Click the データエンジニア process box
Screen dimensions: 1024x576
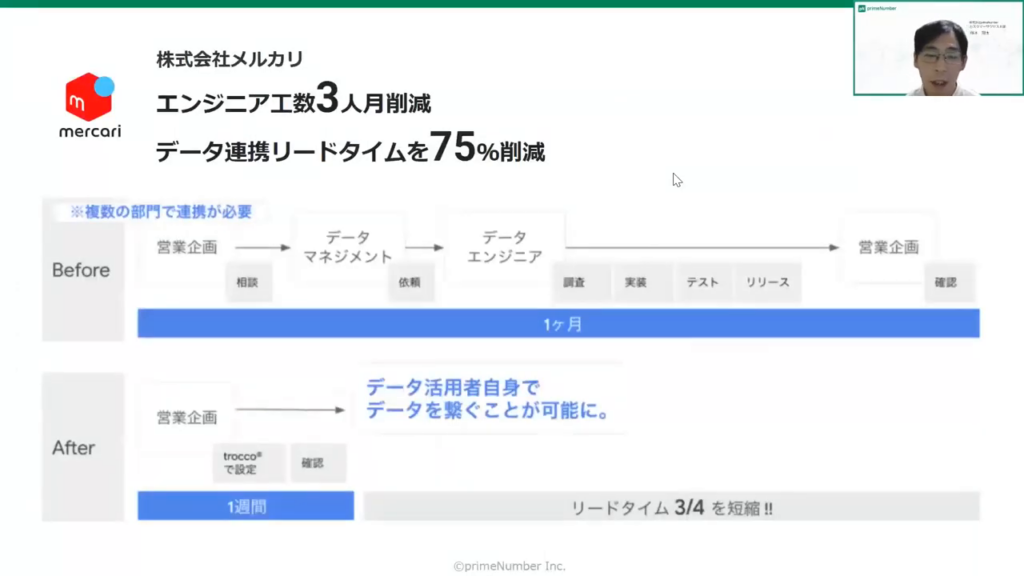click(504, 247)
